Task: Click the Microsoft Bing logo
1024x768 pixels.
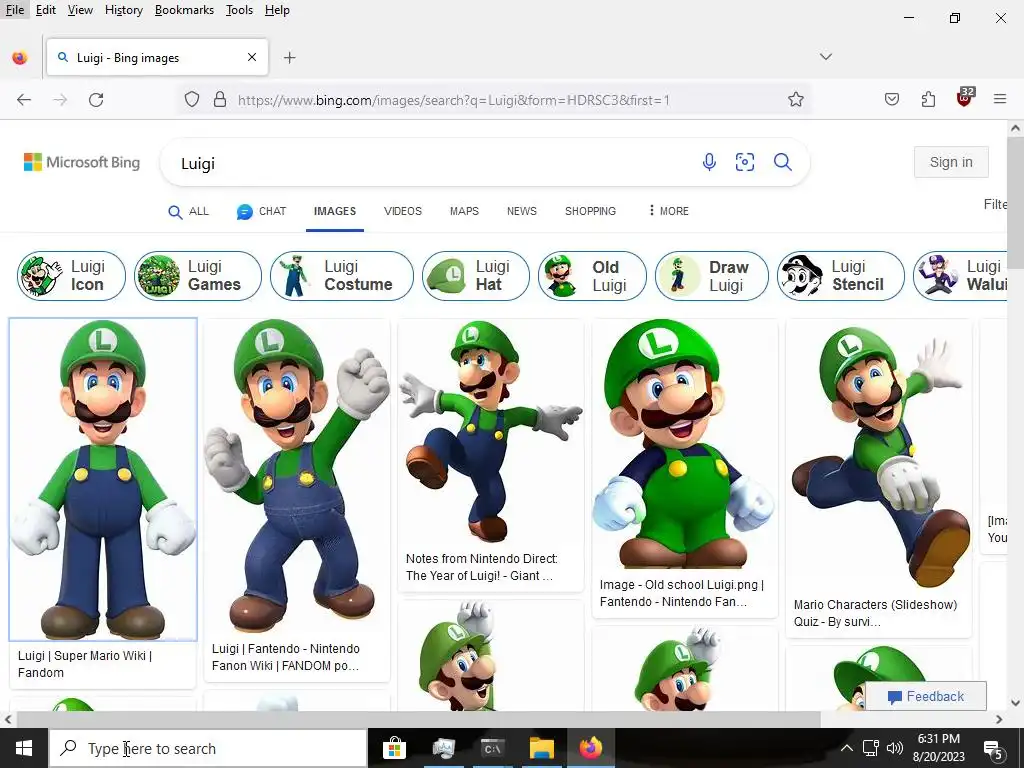Action: coord(82,162)
